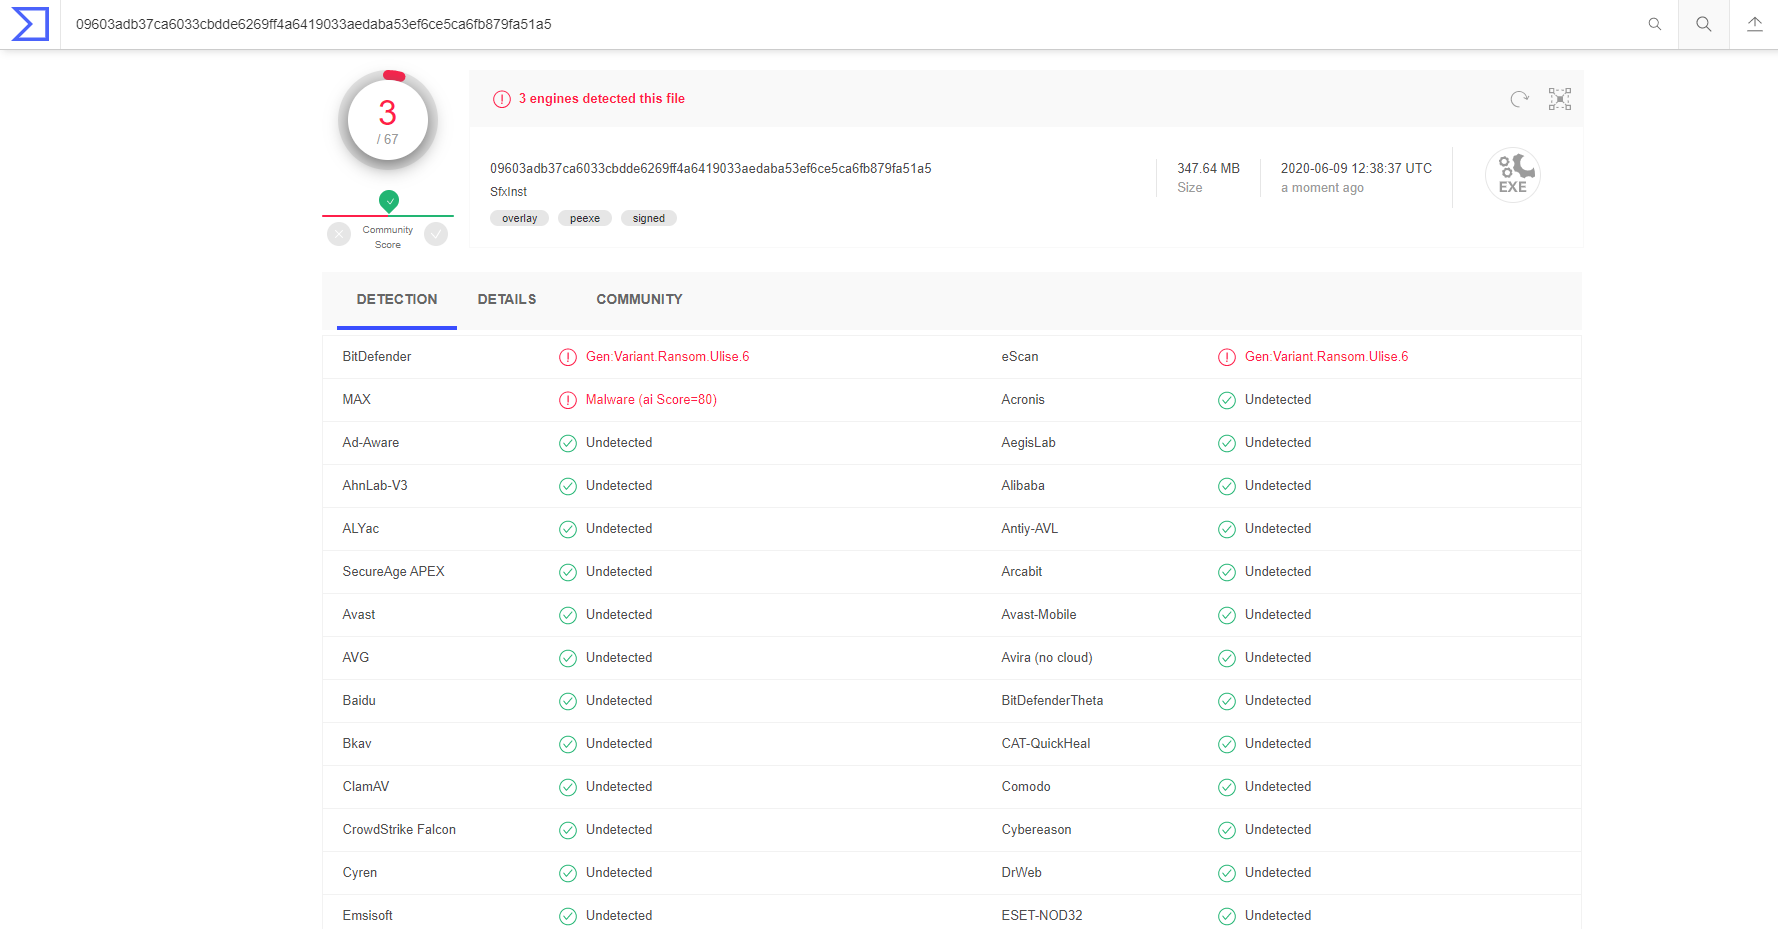Image resolution: width=1778 pixels, height=929 pixels.
Task: Click the peexe tag
Action: click(585, 218)
